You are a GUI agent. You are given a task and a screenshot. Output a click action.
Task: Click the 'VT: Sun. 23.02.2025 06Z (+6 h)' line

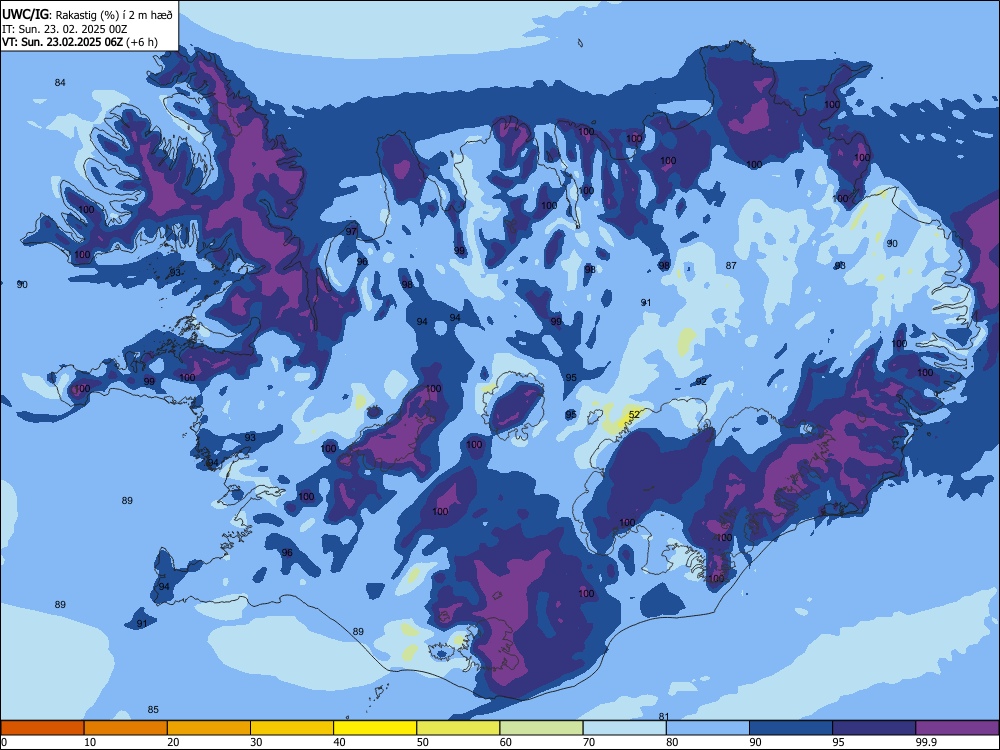[80, 42]
